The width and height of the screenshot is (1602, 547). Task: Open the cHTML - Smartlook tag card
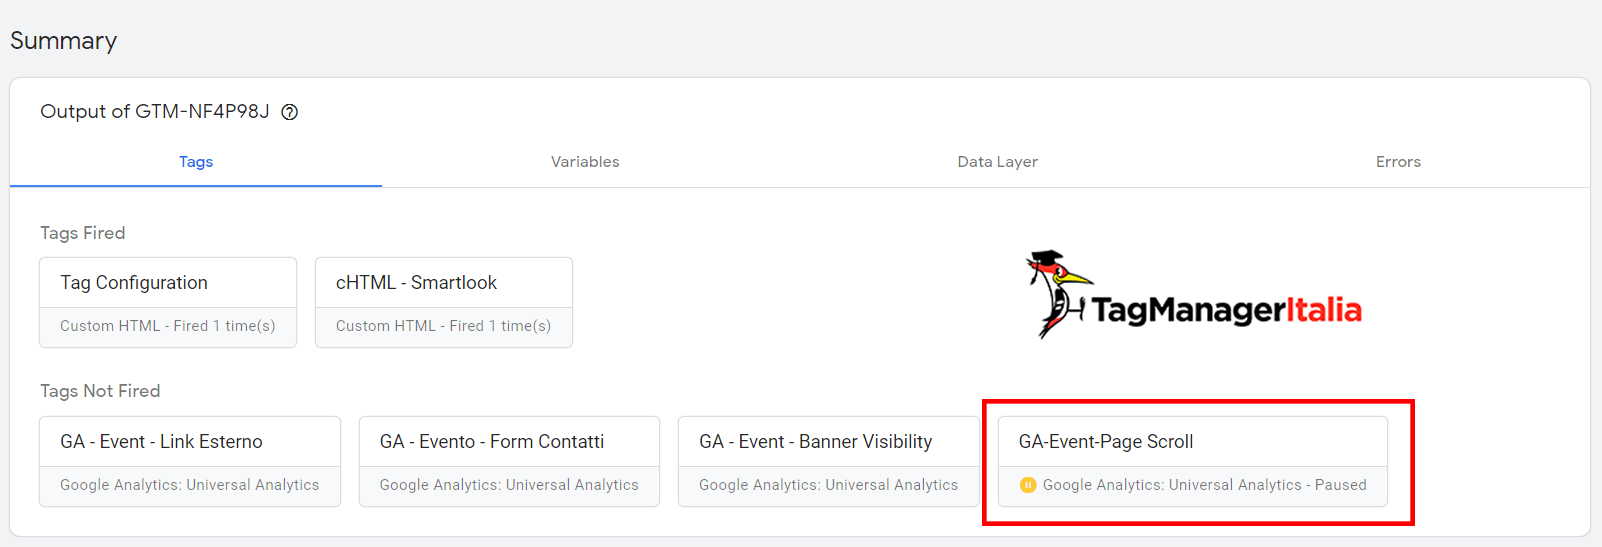click(444, 303)
